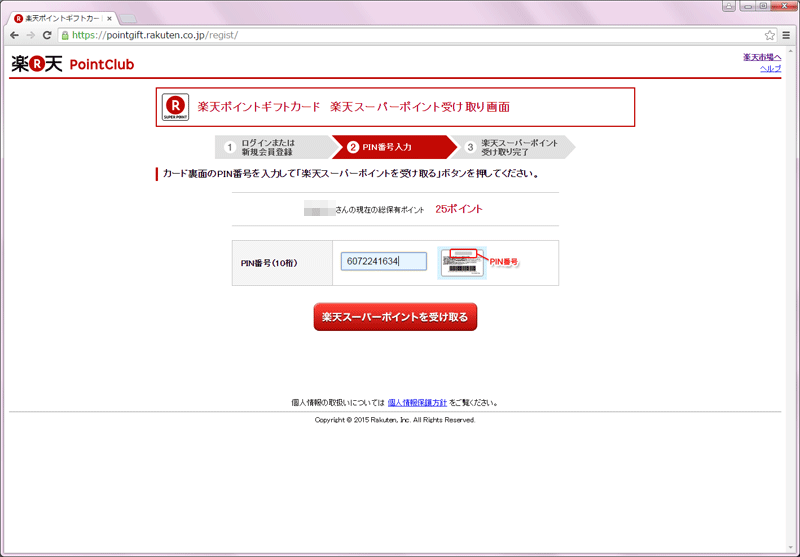
Task: Click the gift card PIN location thumbnail
Action: (462, 263)
